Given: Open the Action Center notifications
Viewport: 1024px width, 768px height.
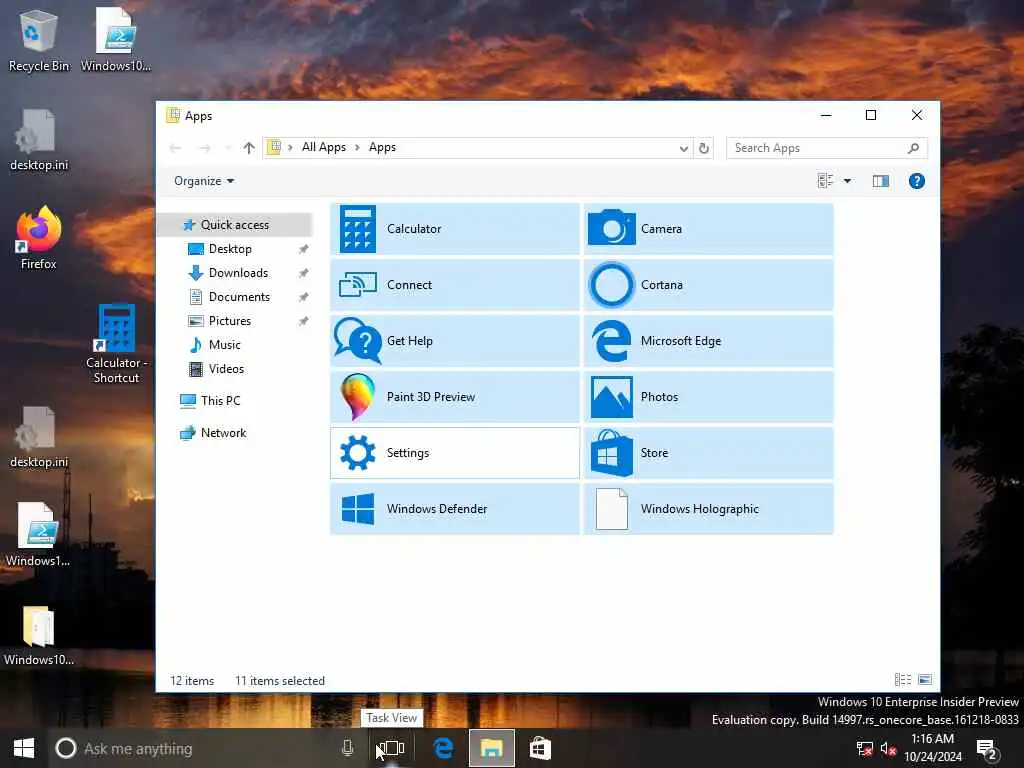Looking at the screenshot, I should (987, 749).
